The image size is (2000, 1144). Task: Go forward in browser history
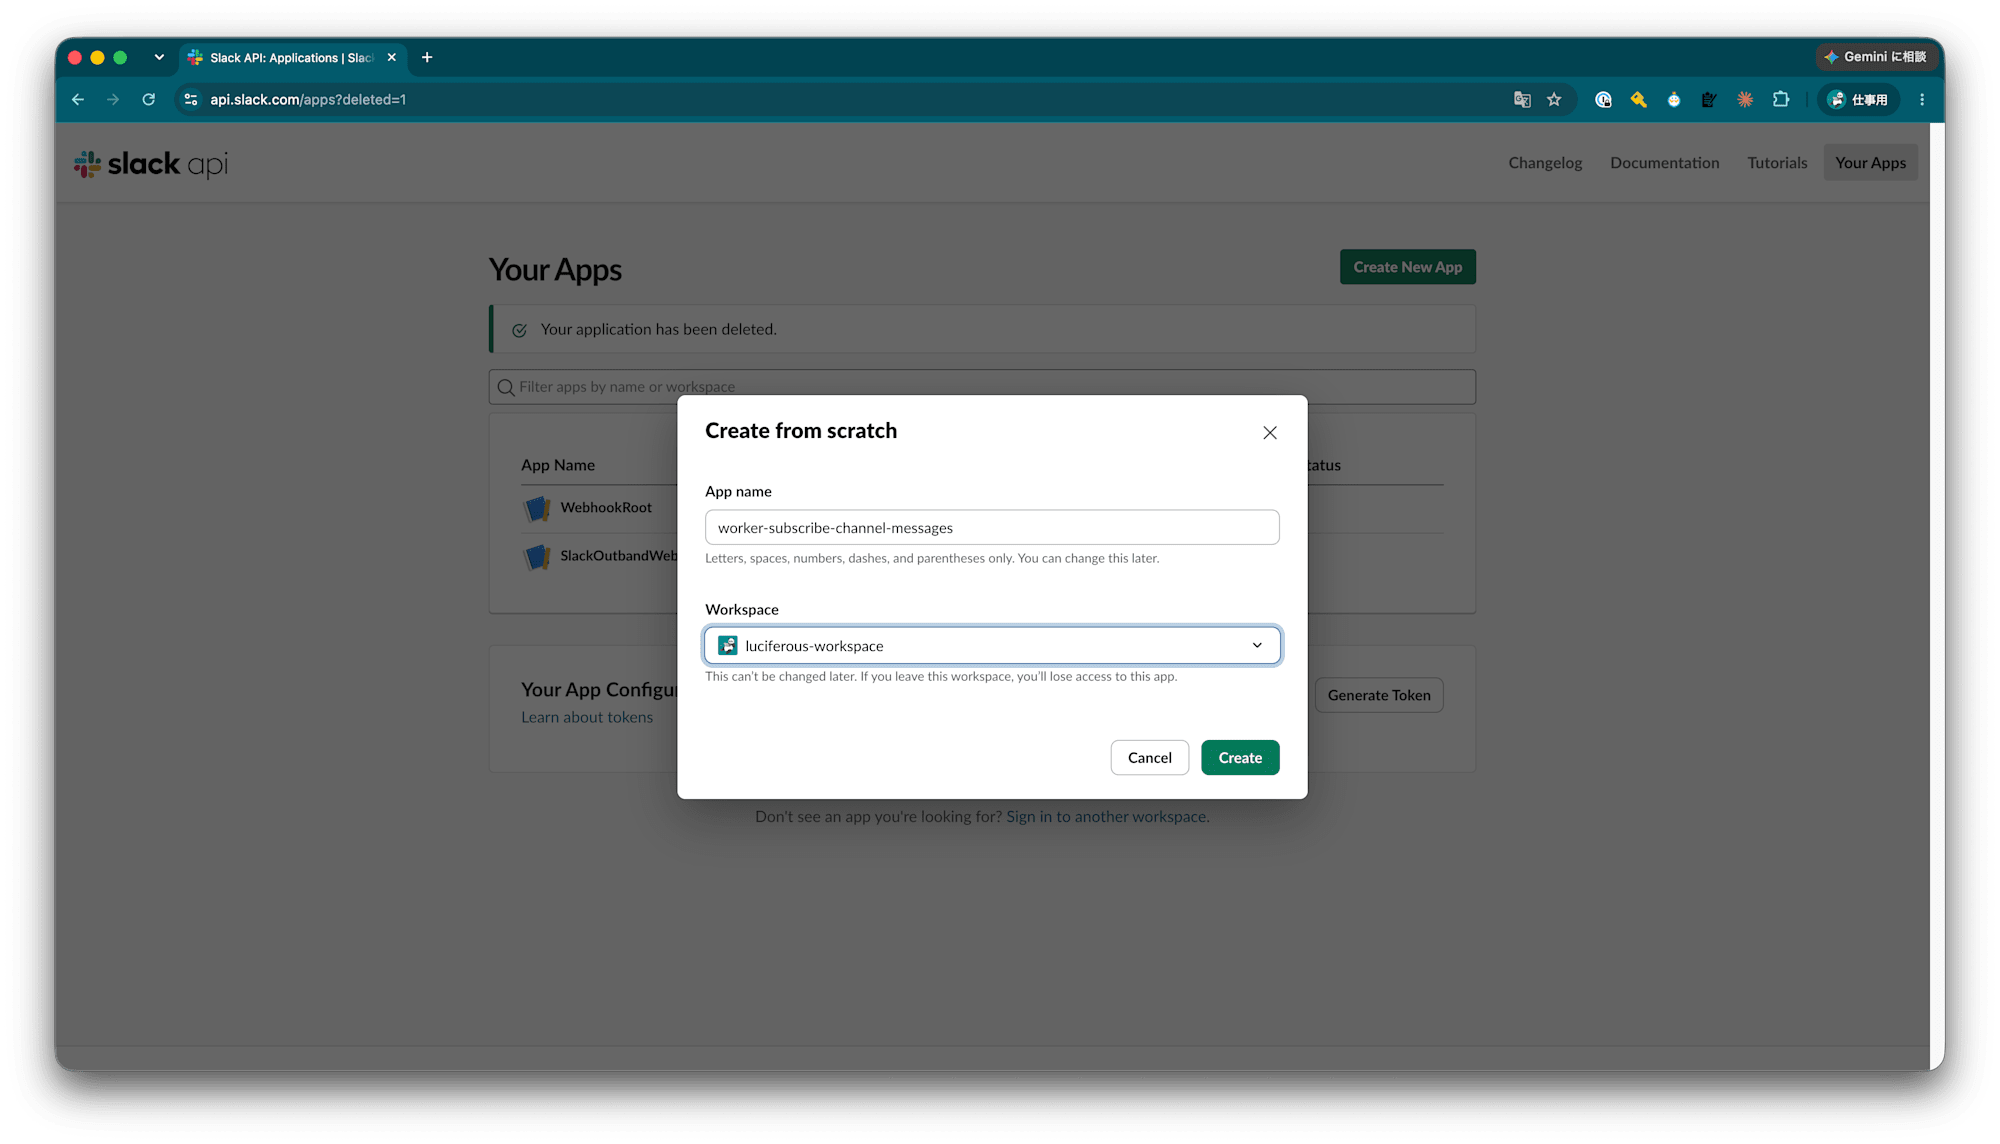113,99
